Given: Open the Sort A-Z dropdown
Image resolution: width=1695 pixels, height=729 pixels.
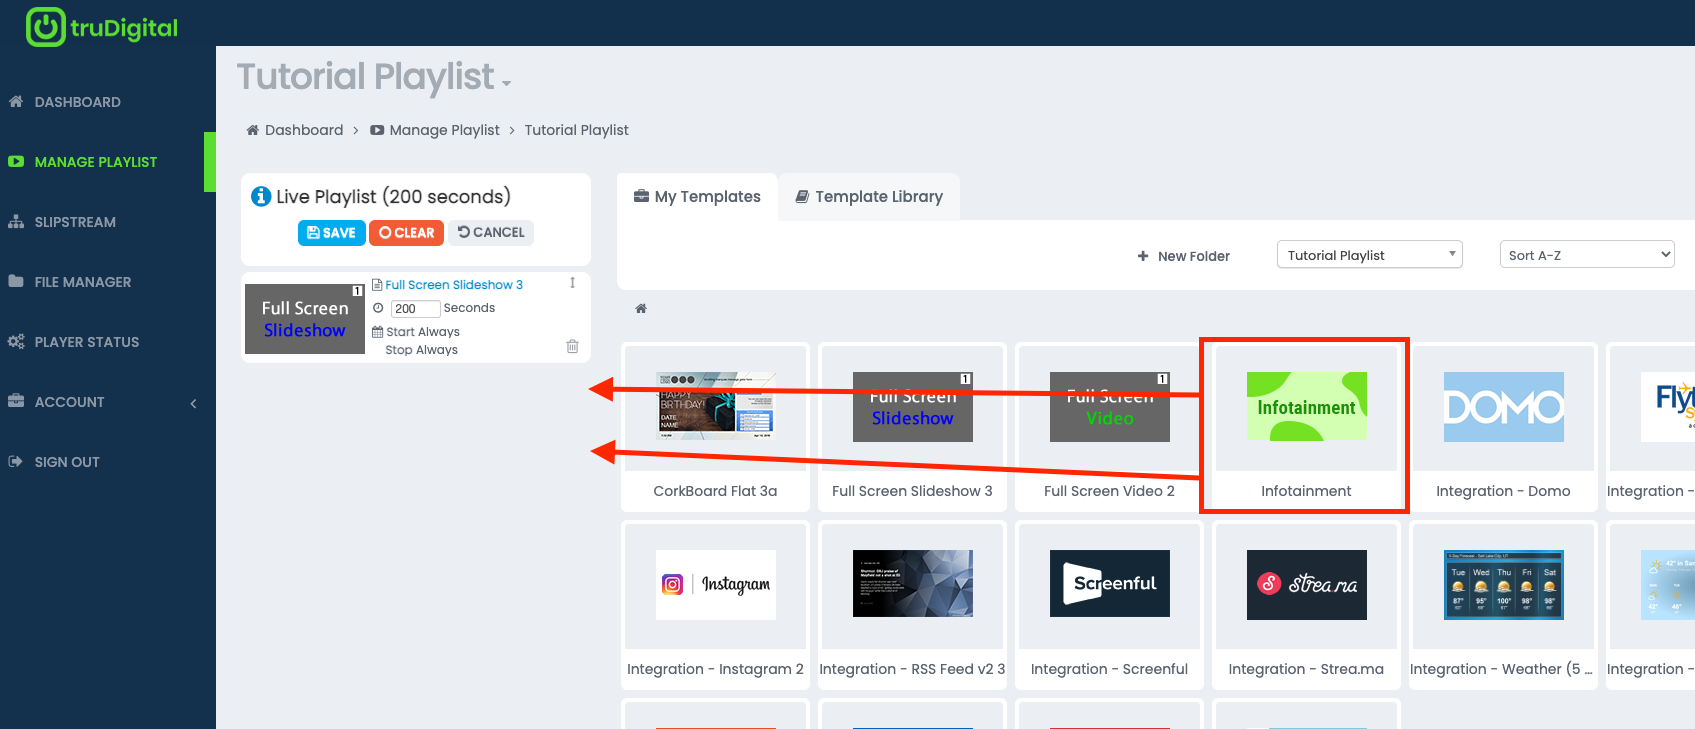Looking at the screenshot, I should [x=1587, y=255].
